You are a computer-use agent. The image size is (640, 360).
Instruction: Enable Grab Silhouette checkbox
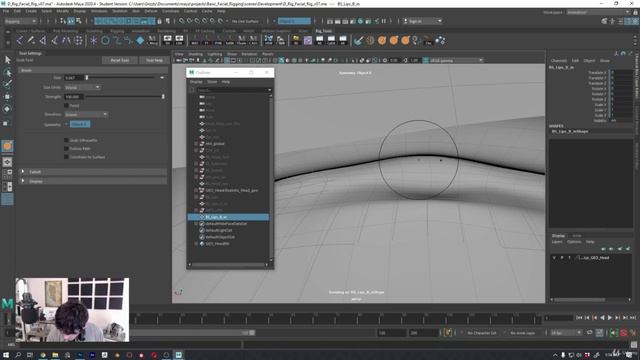click(x=66, y=140)
